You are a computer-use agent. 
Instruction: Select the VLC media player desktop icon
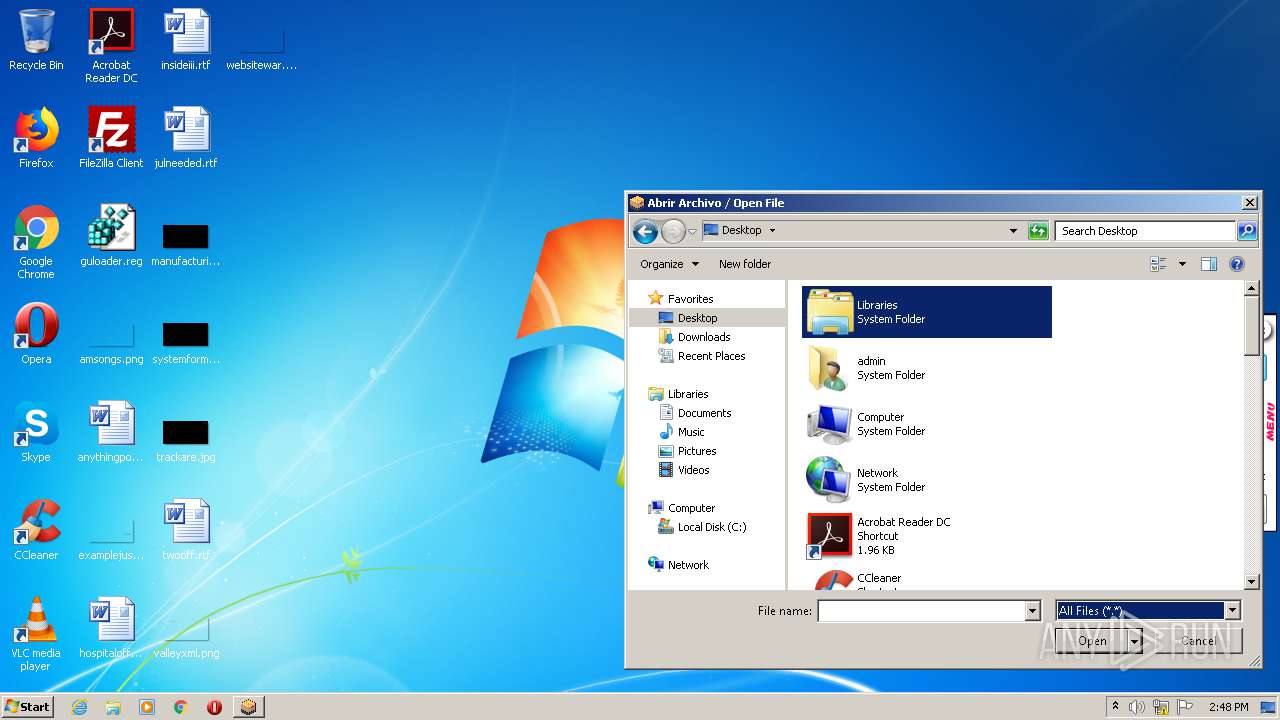pos(36,635)
